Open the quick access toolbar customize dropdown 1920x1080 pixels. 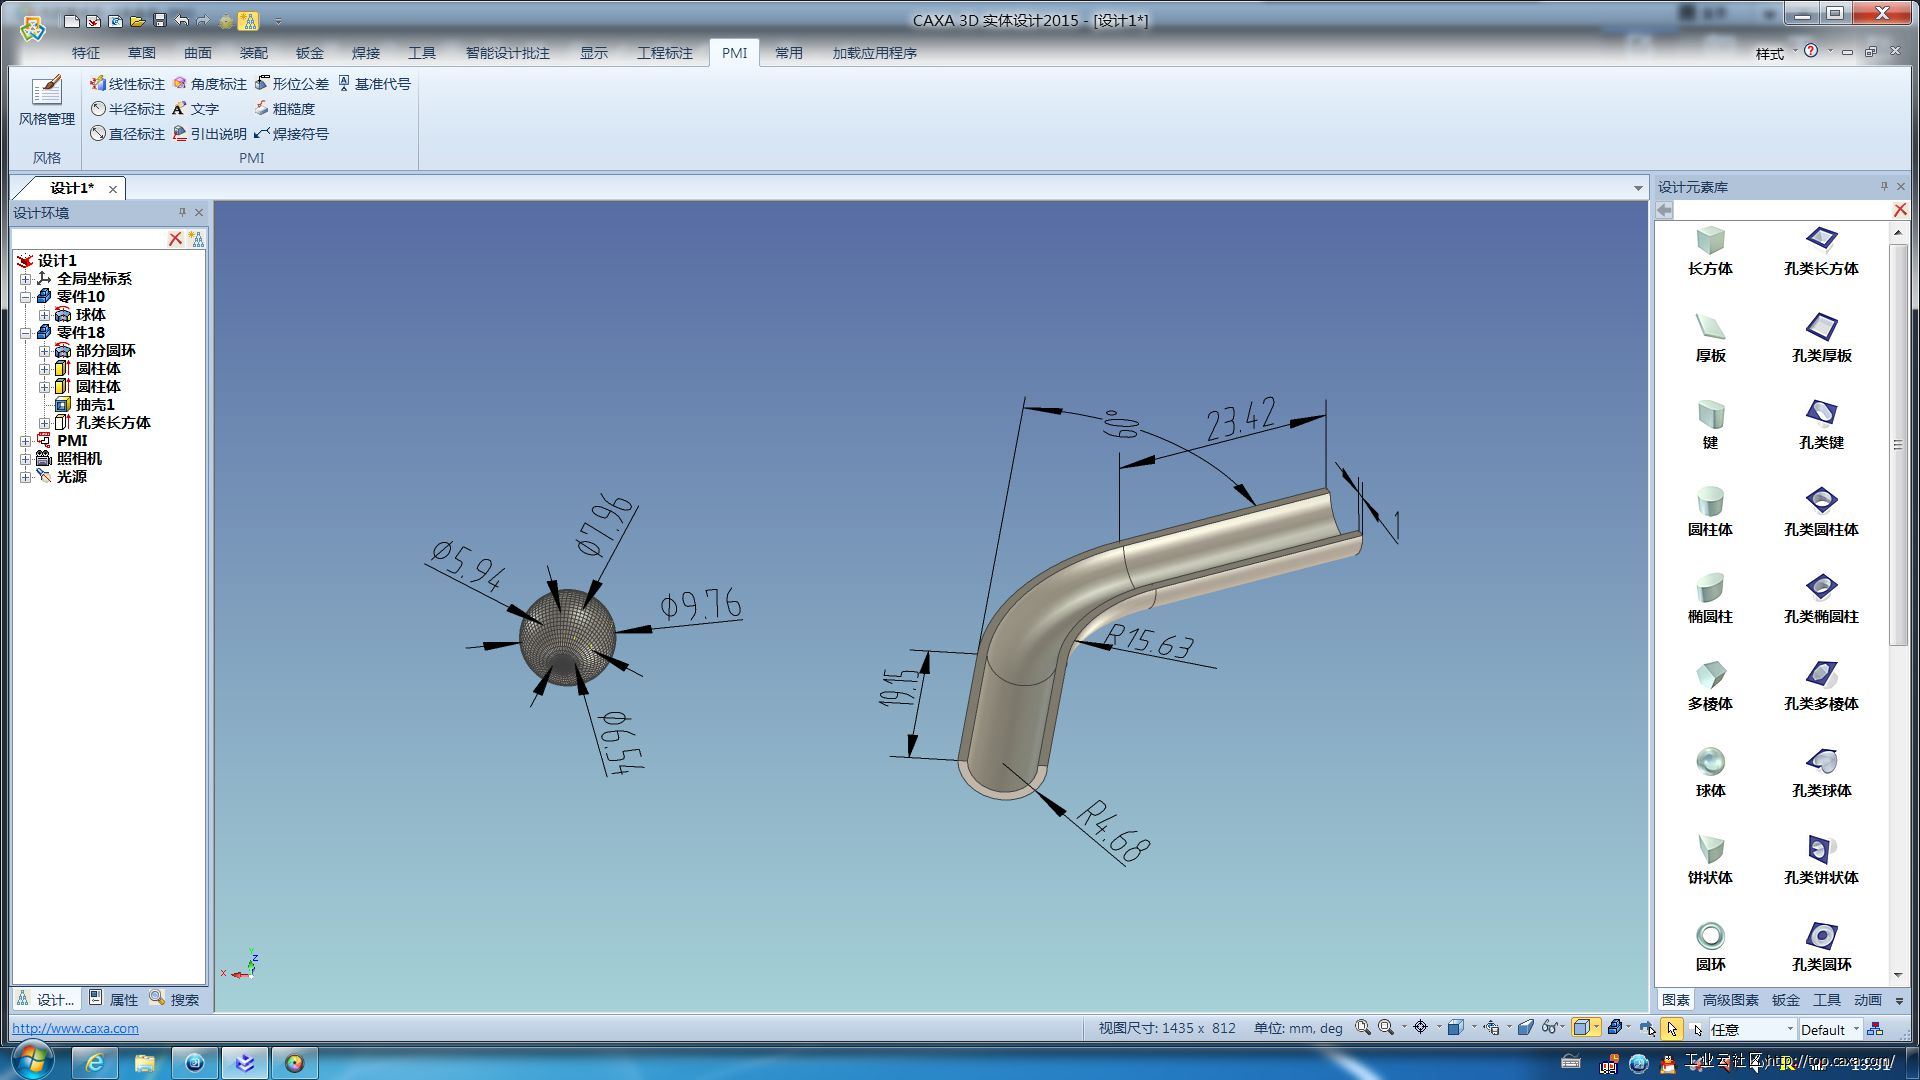click(278, 21)
